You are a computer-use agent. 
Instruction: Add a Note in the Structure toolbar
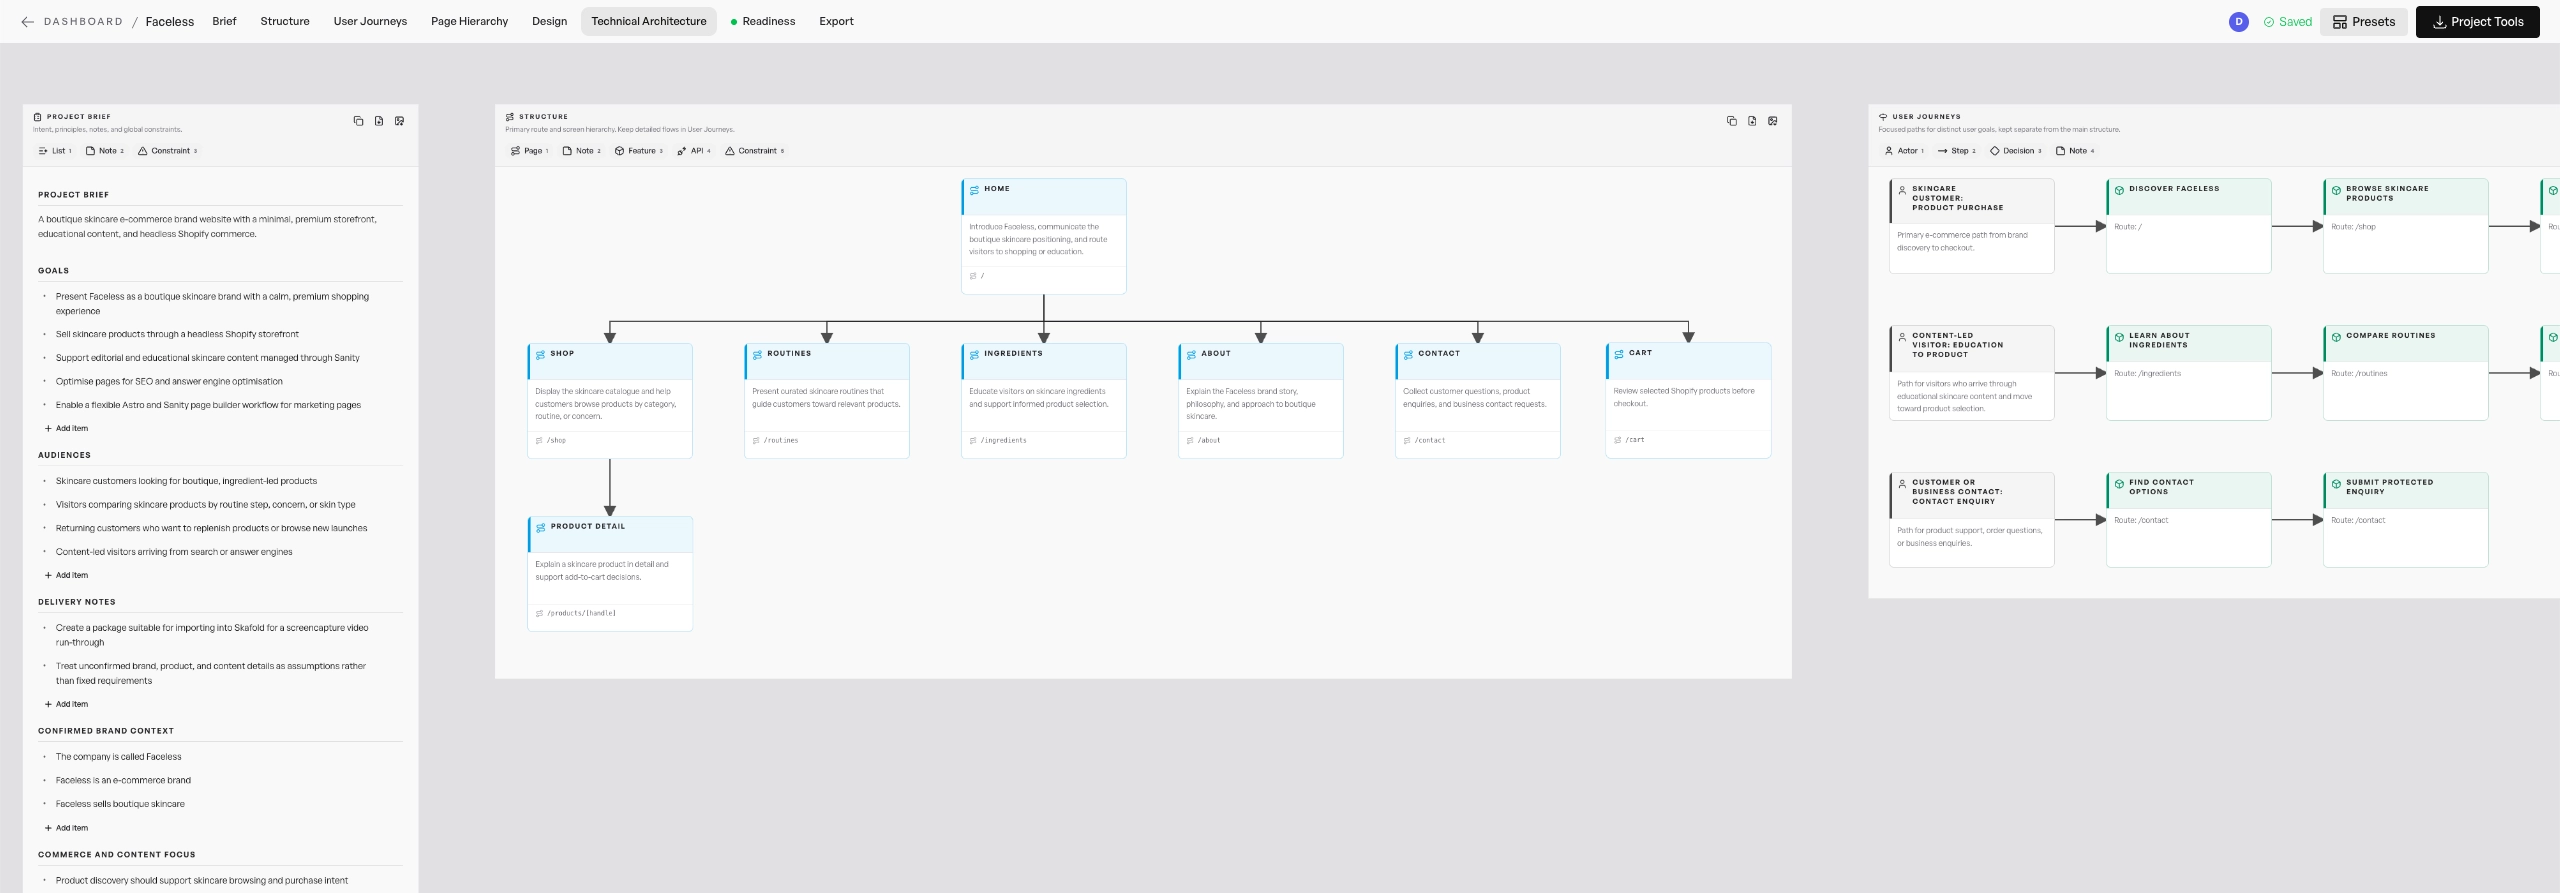pyautogui.click(x=581, y=151)
